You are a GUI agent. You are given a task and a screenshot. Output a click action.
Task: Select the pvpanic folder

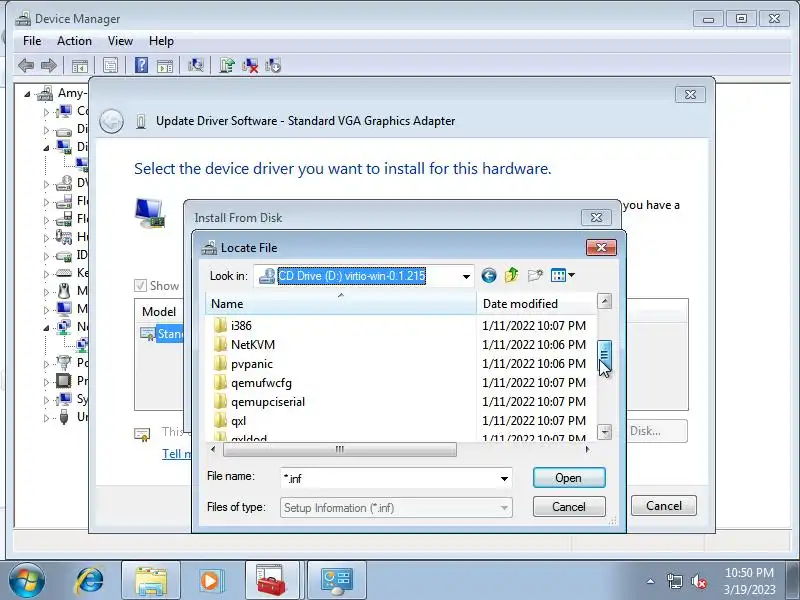tap(252, 364)
